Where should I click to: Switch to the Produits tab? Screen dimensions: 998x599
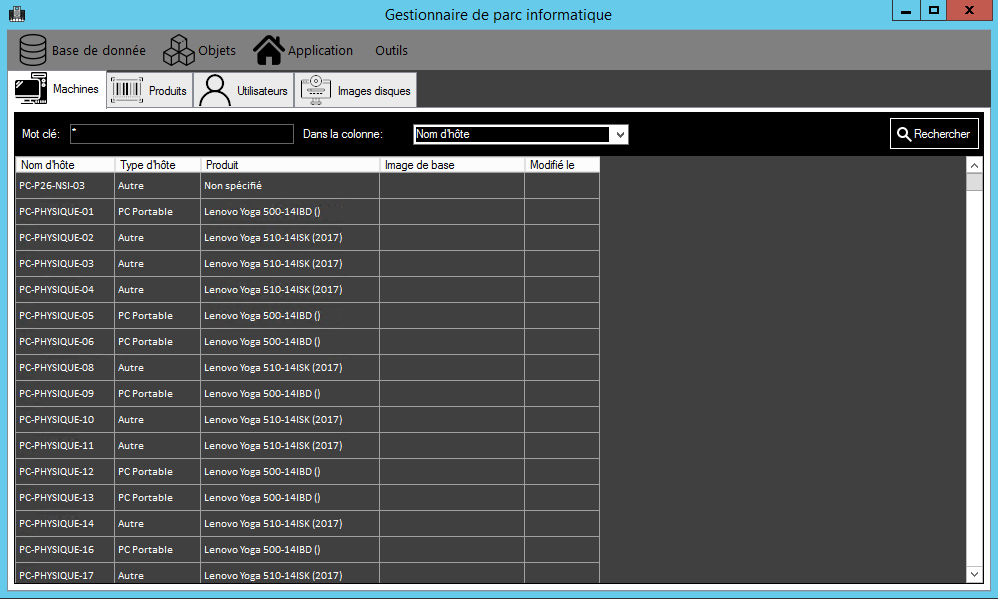point(150,90)
